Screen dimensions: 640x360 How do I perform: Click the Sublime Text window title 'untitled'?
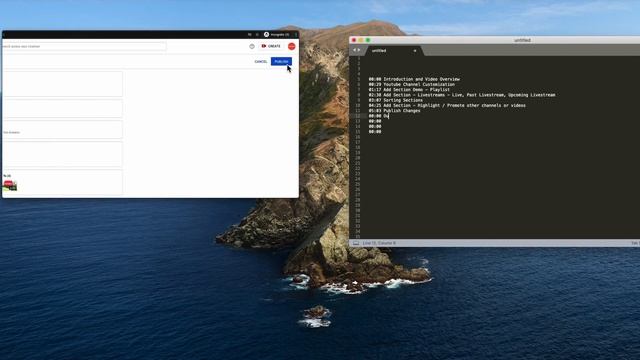(x=522, y=40)
